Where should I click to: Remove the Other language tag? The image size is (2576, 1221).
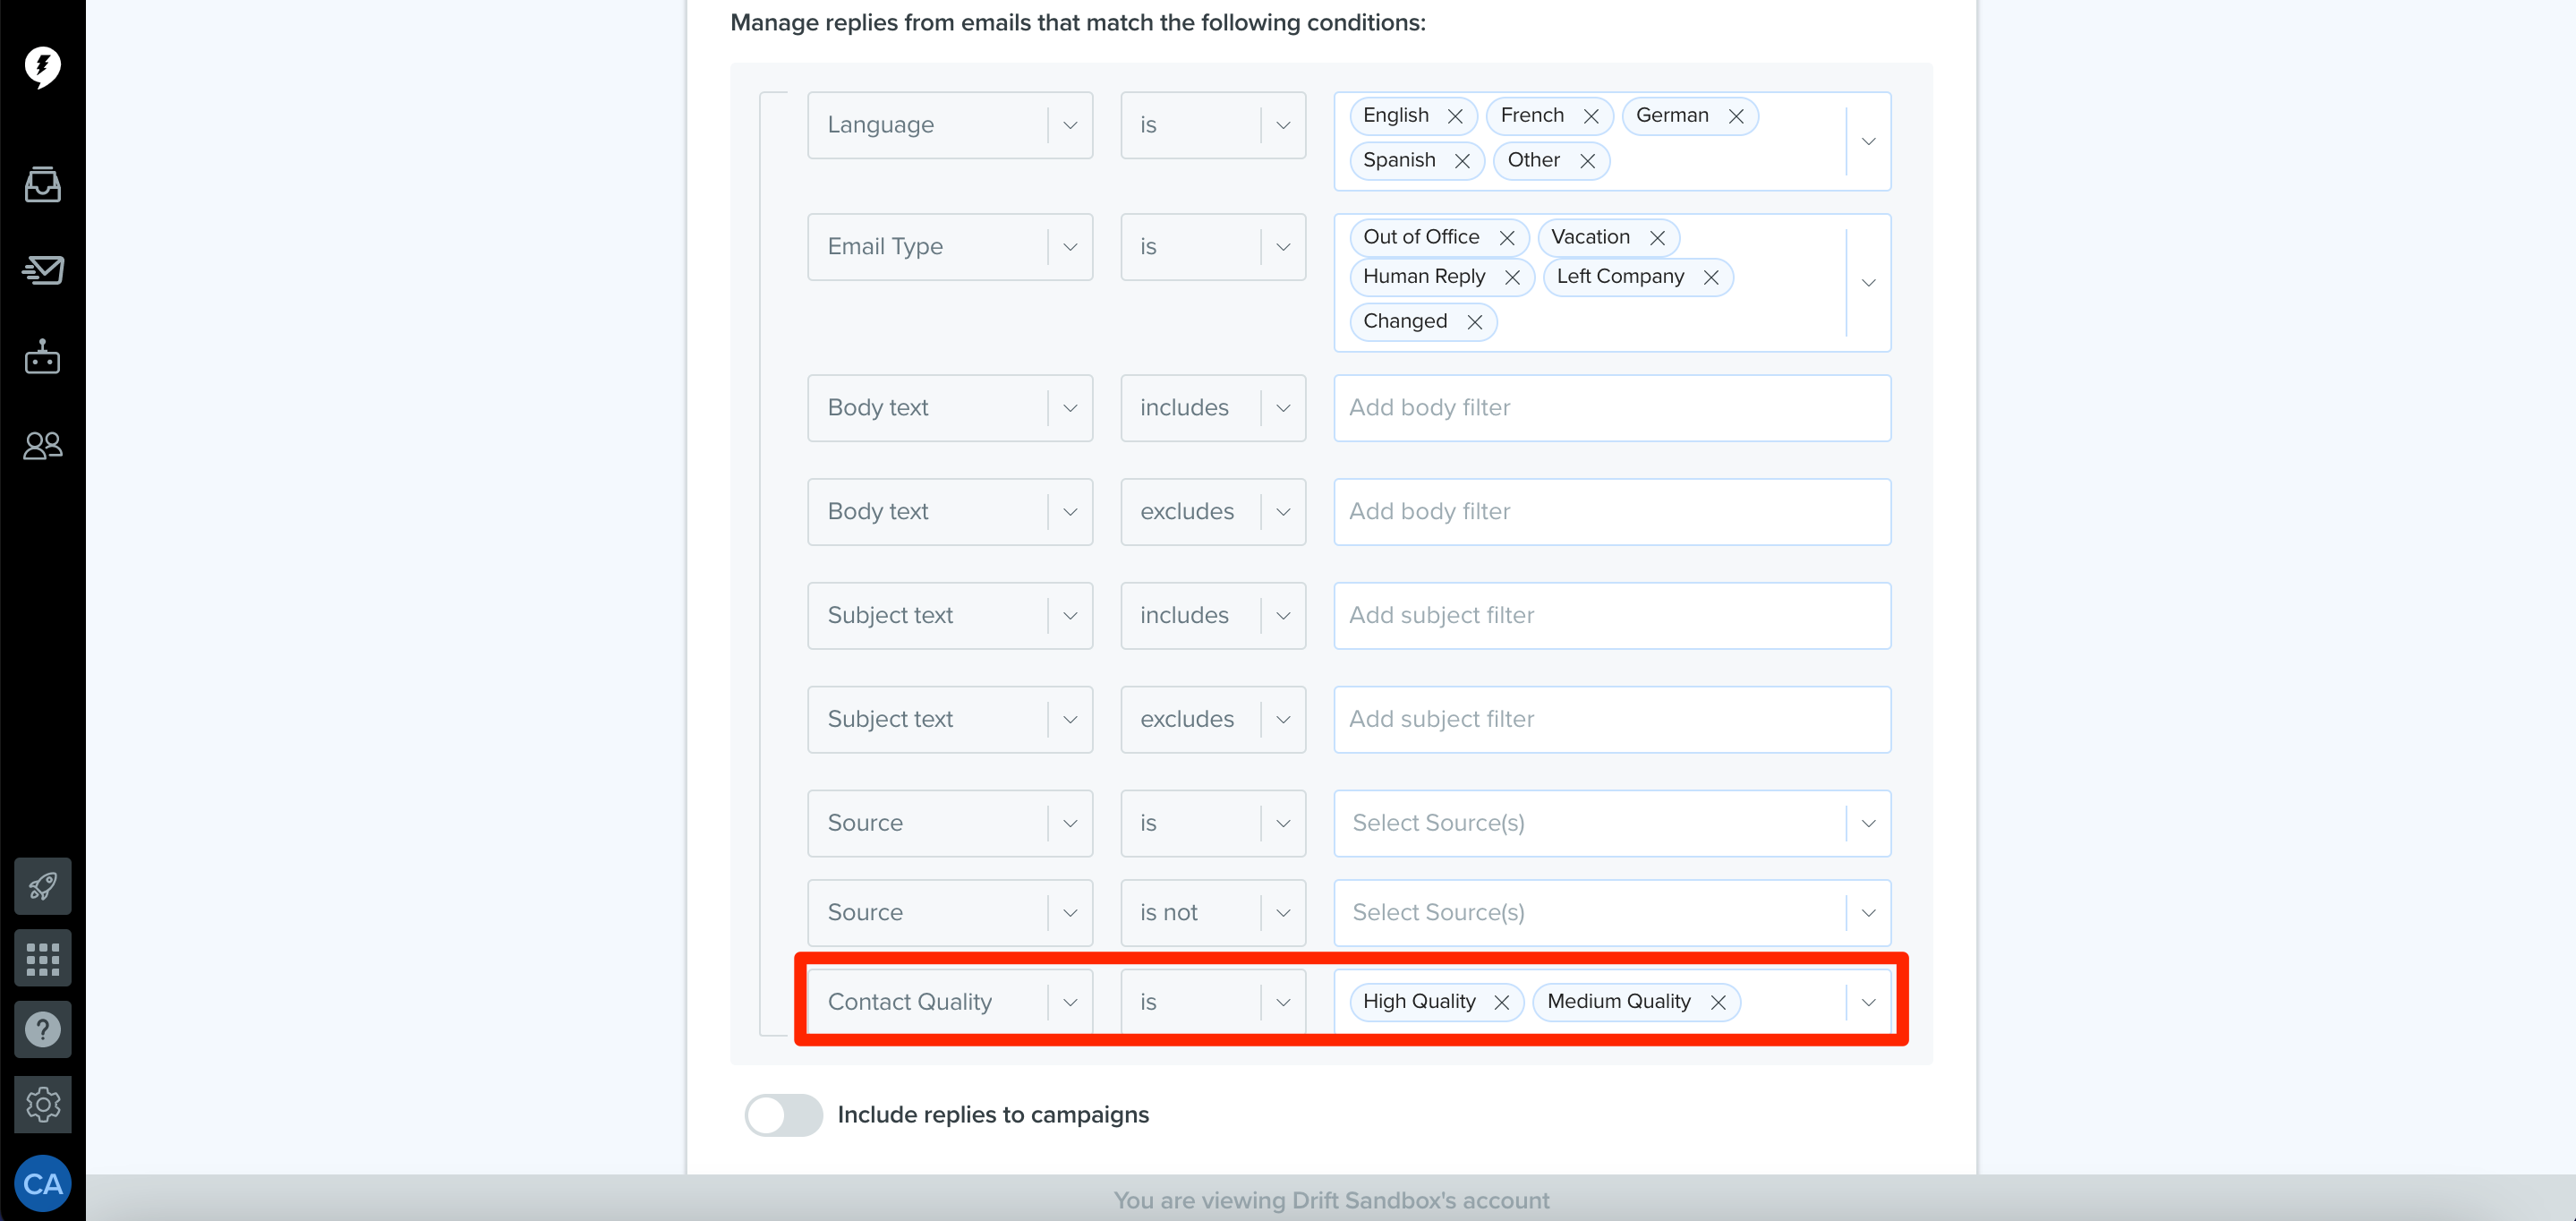click(x=1587, y=161)
